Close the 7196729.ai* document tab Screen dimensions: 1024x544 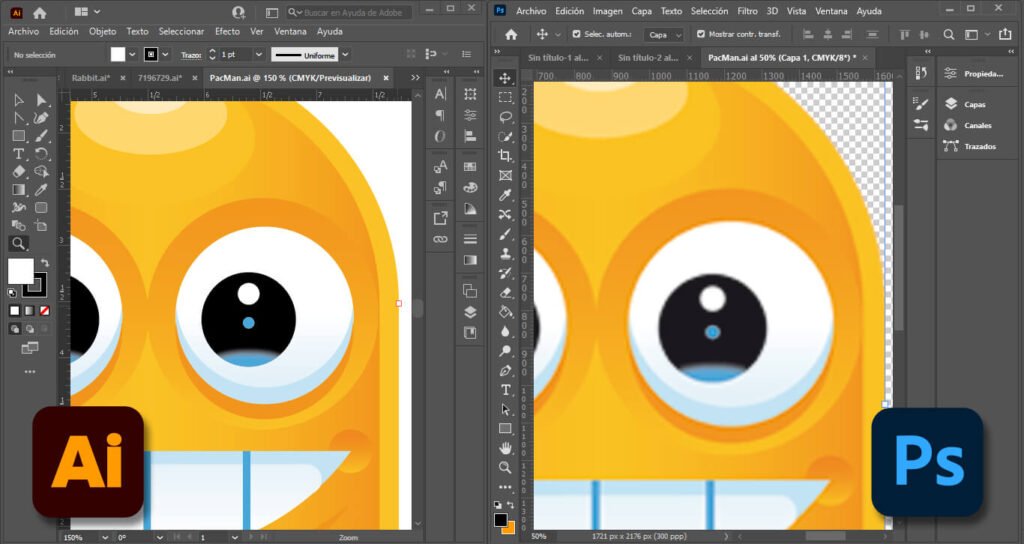195,78
